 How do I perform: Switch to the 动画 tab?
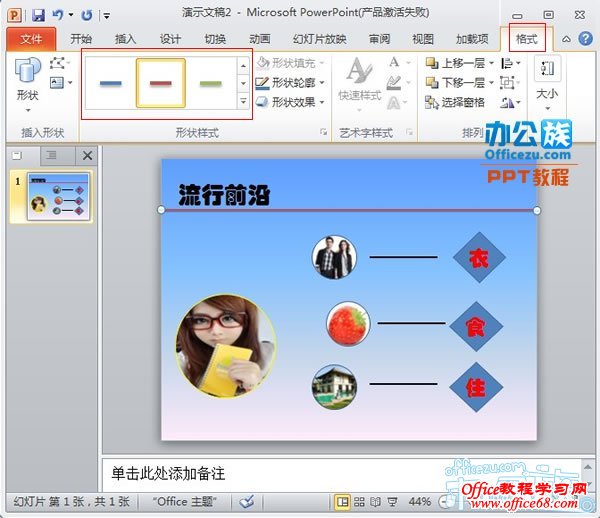click(259, 39)
